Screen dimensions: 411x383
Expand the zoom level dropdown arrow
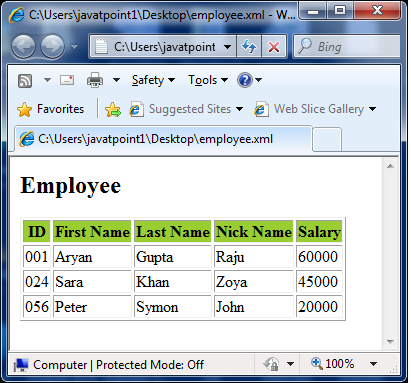tap(373, 364)
